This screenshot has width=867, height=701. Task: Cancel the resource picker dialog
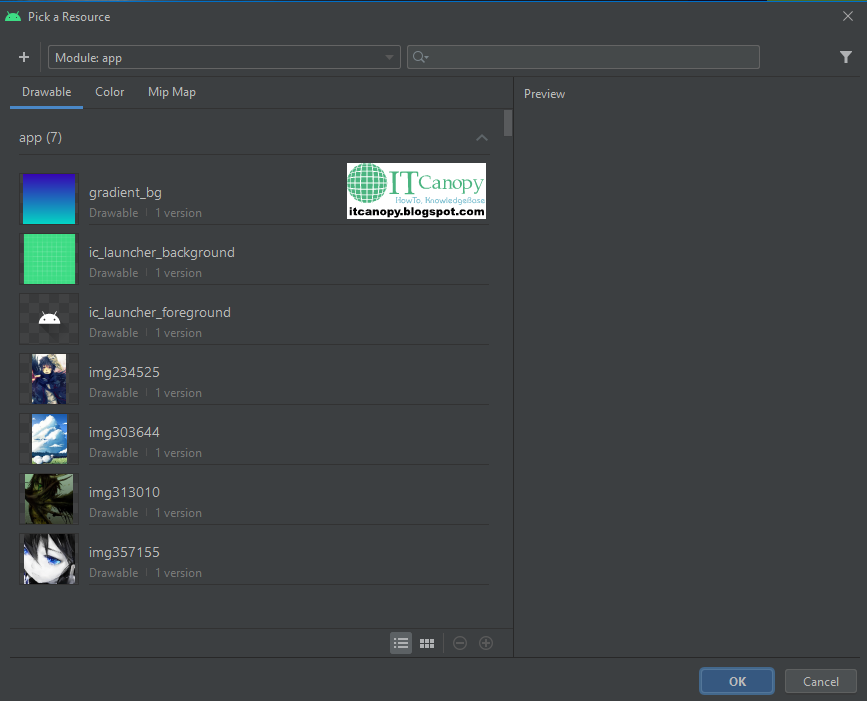pyautogui.click(x=820, y=681)
